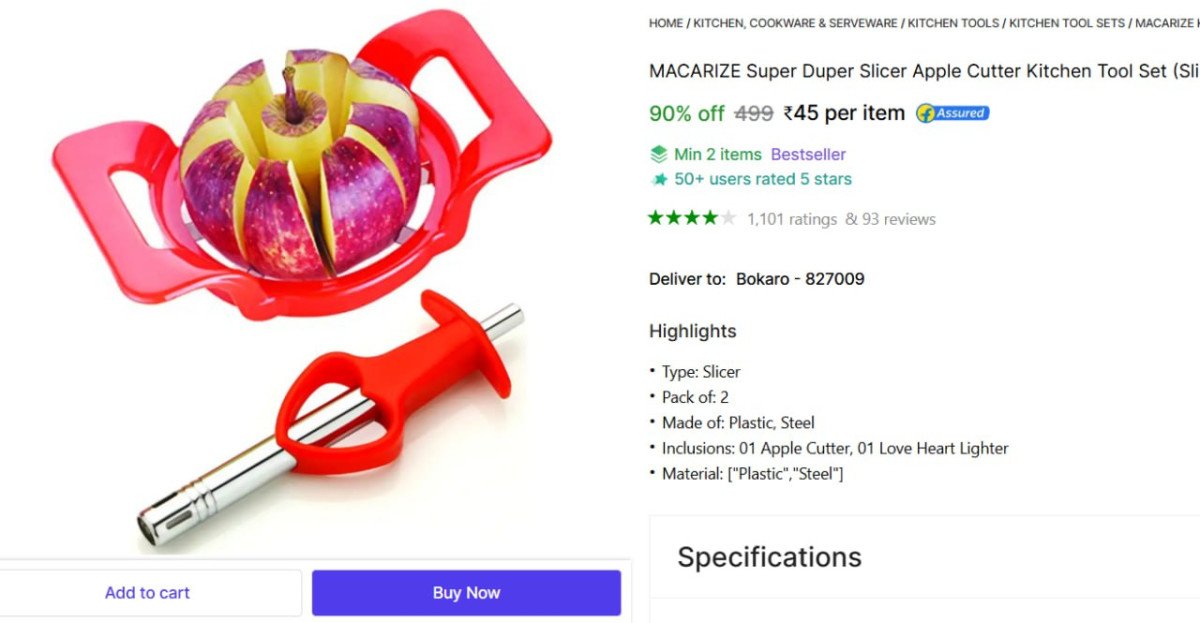
Task: View the 1,101 ratings link
Action: click(791, 219)
